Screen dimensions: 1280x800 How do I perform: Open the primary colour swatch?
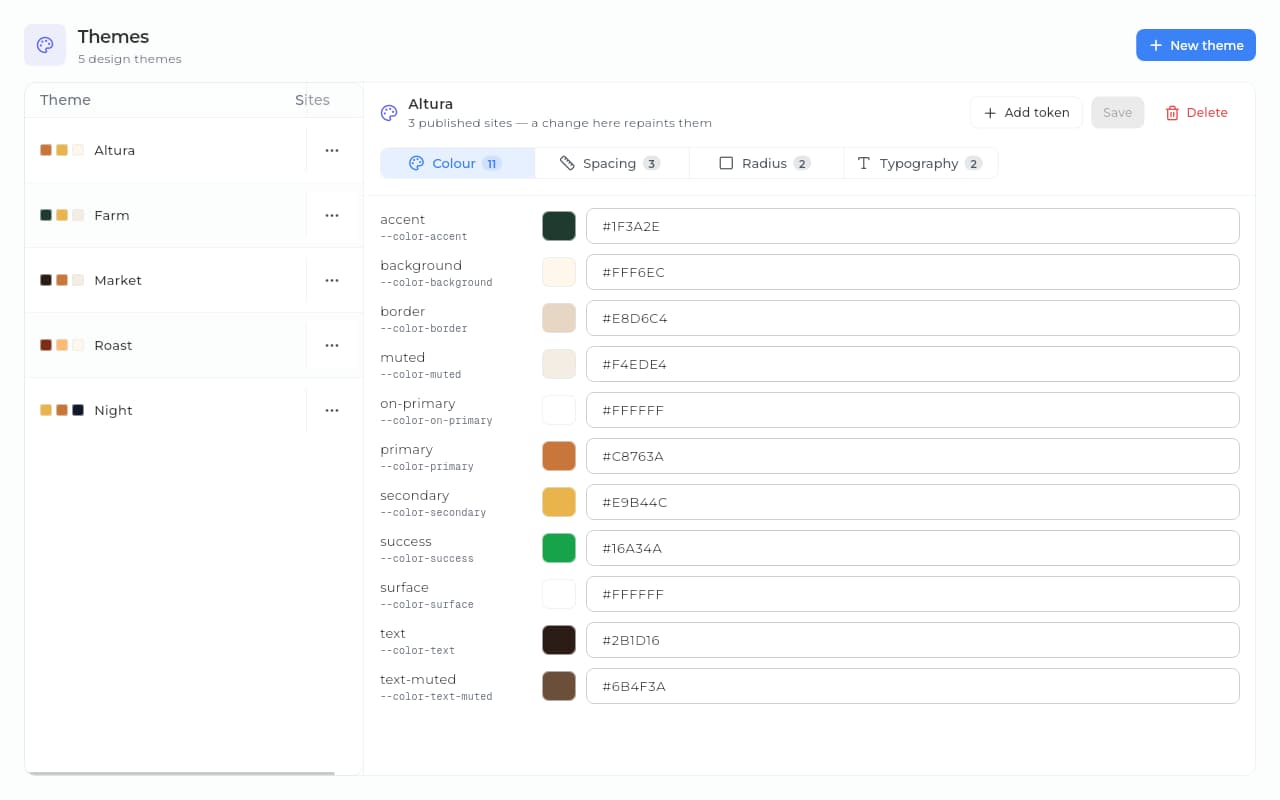click(x=559, y=456)
